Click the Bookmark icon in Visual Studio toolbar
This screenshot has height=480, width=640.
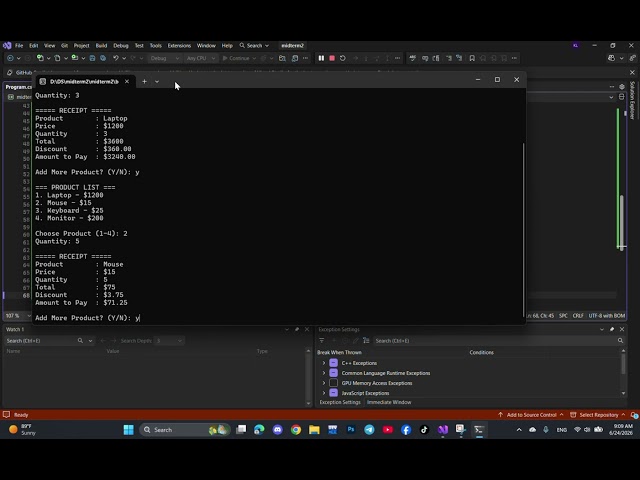pos(472,58)
